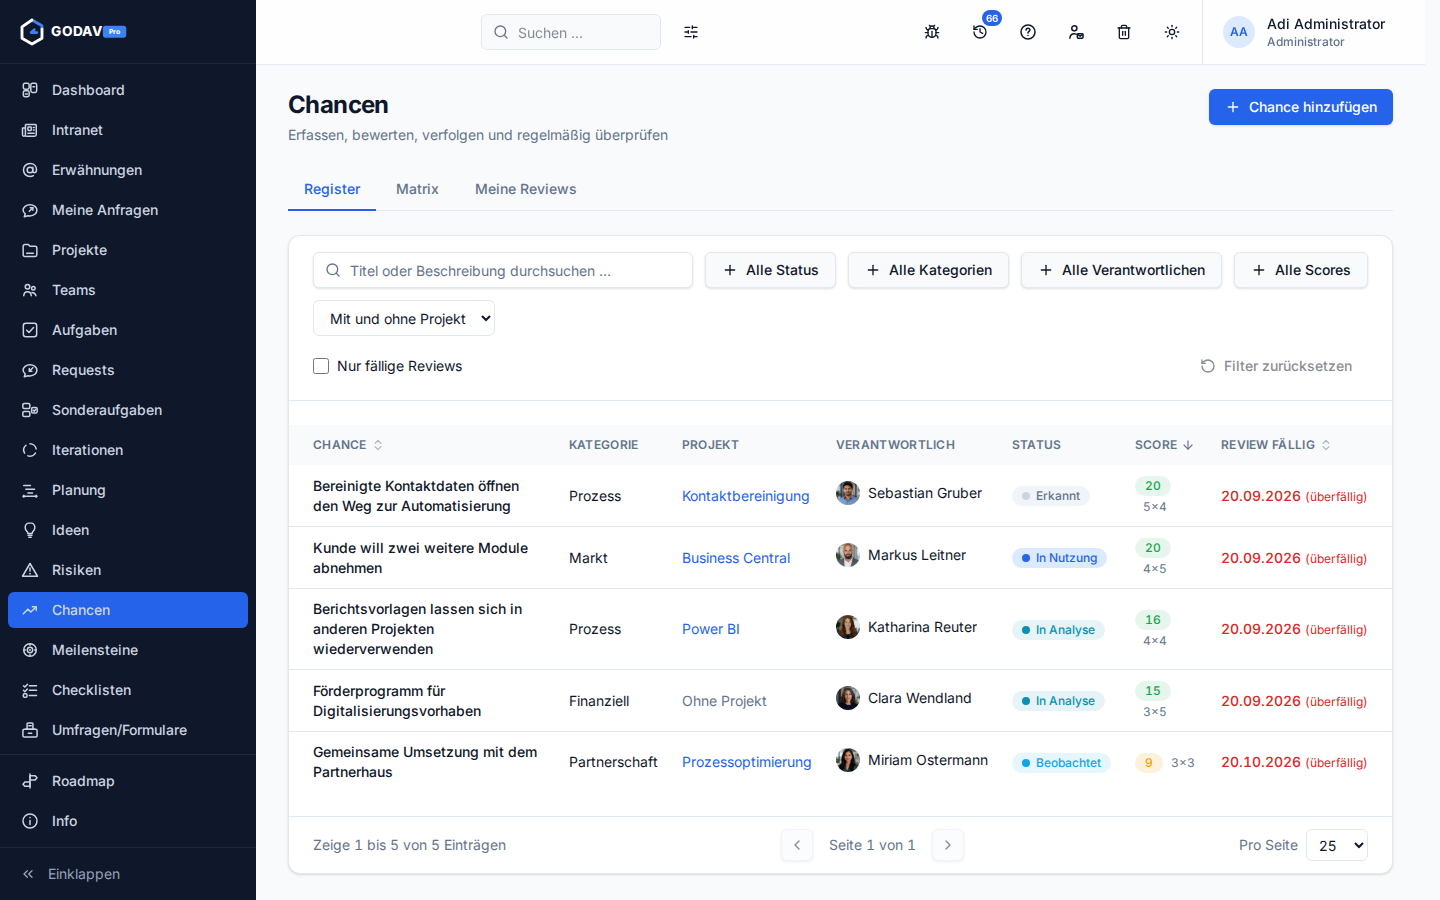
Task: Open Iterationen in the sidebar
Action: click(128, 450)
